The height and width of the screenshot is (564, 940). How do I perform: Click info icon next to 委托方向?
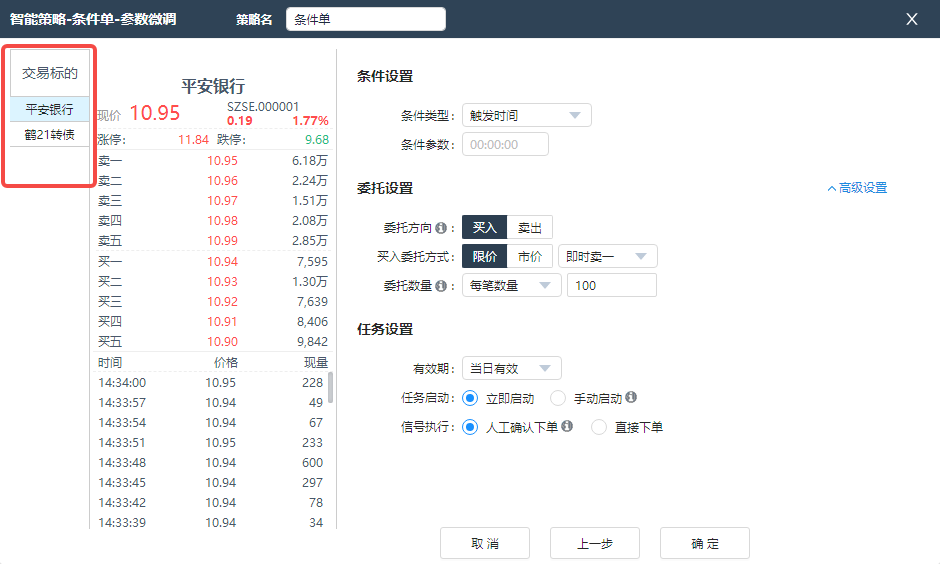click(x=452, y=228)
